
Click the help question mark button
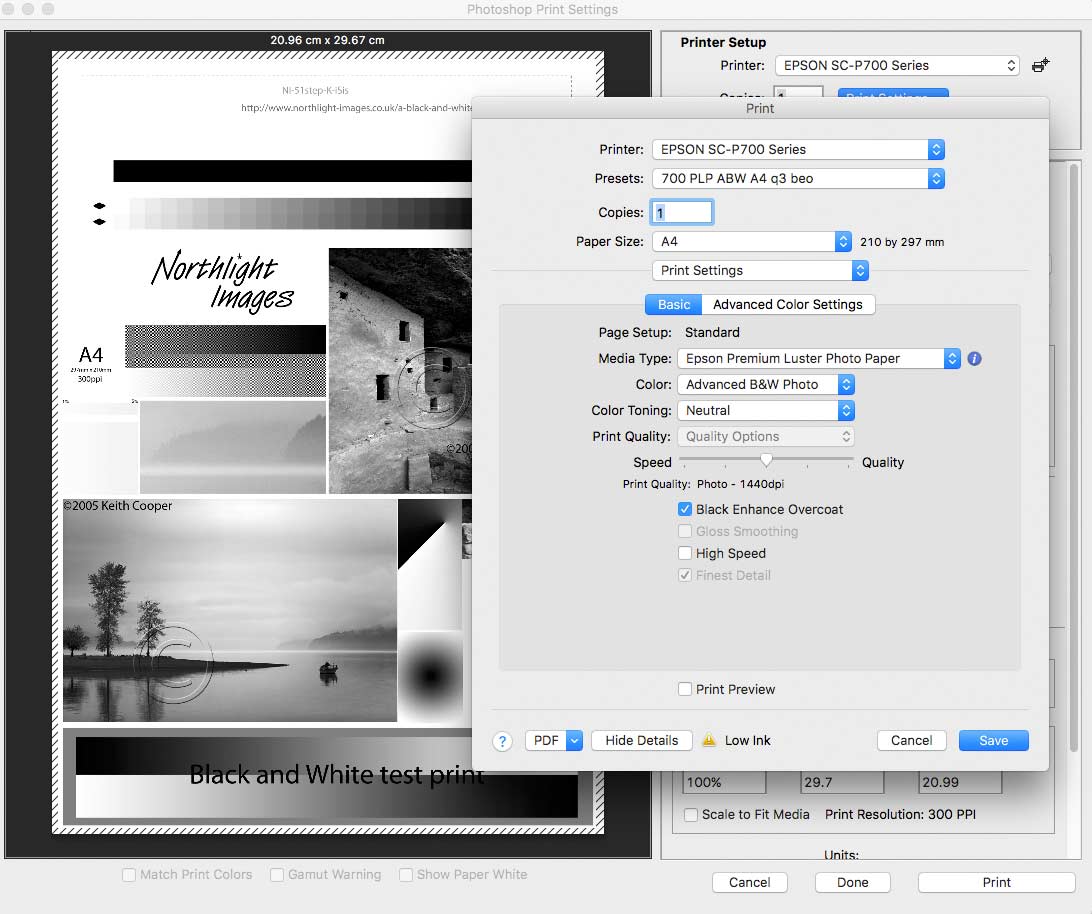coord(502,741)
